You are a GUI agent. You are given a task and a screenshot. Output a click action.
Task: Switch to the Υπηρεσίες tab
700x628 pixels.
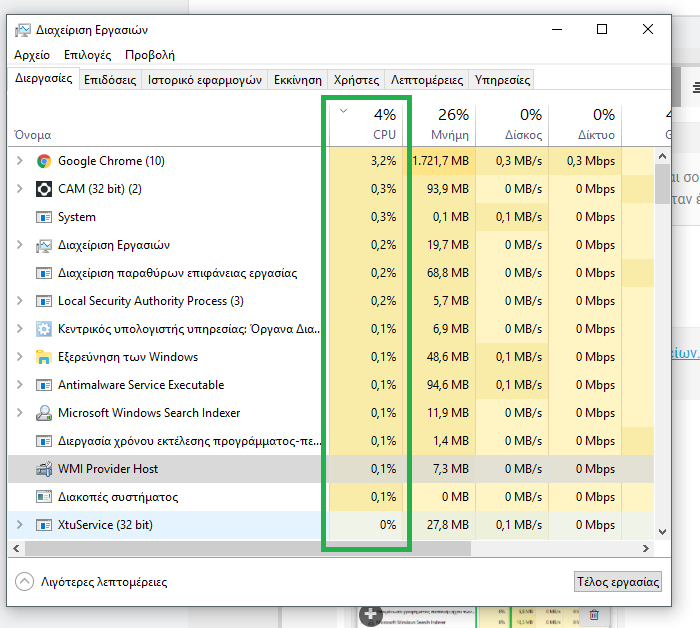[x=502, y=80]
